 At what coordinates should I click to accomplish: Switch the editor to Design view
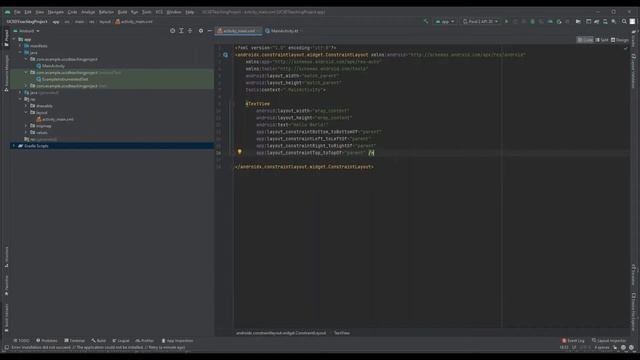pos(620,40)
